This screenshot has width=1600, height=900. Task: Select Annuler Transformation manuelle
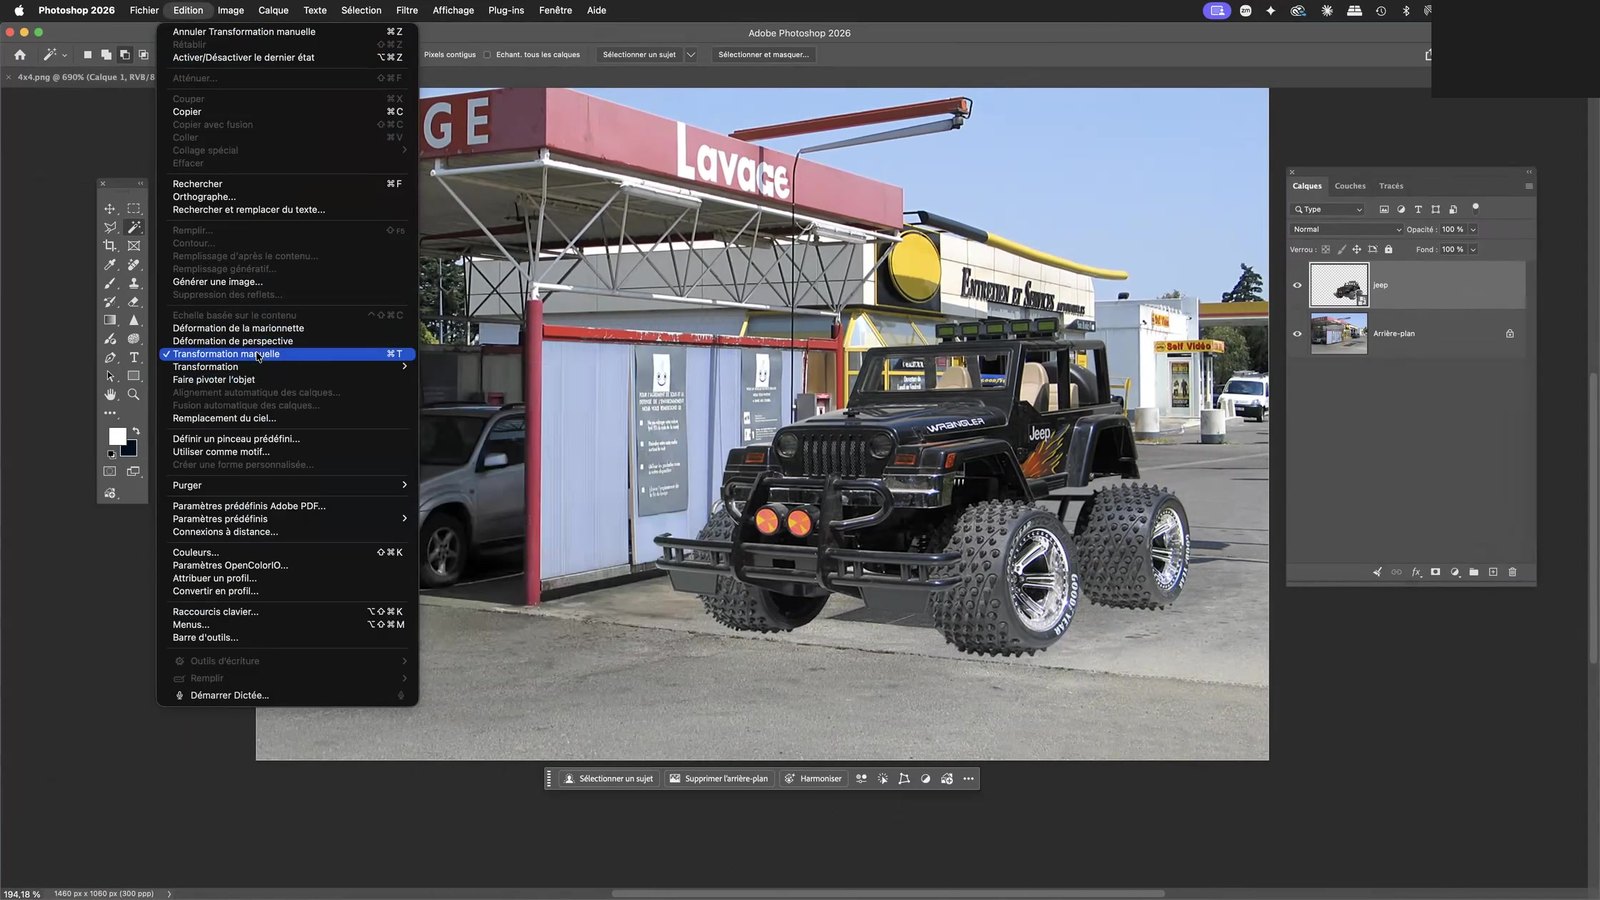[288, 32]
